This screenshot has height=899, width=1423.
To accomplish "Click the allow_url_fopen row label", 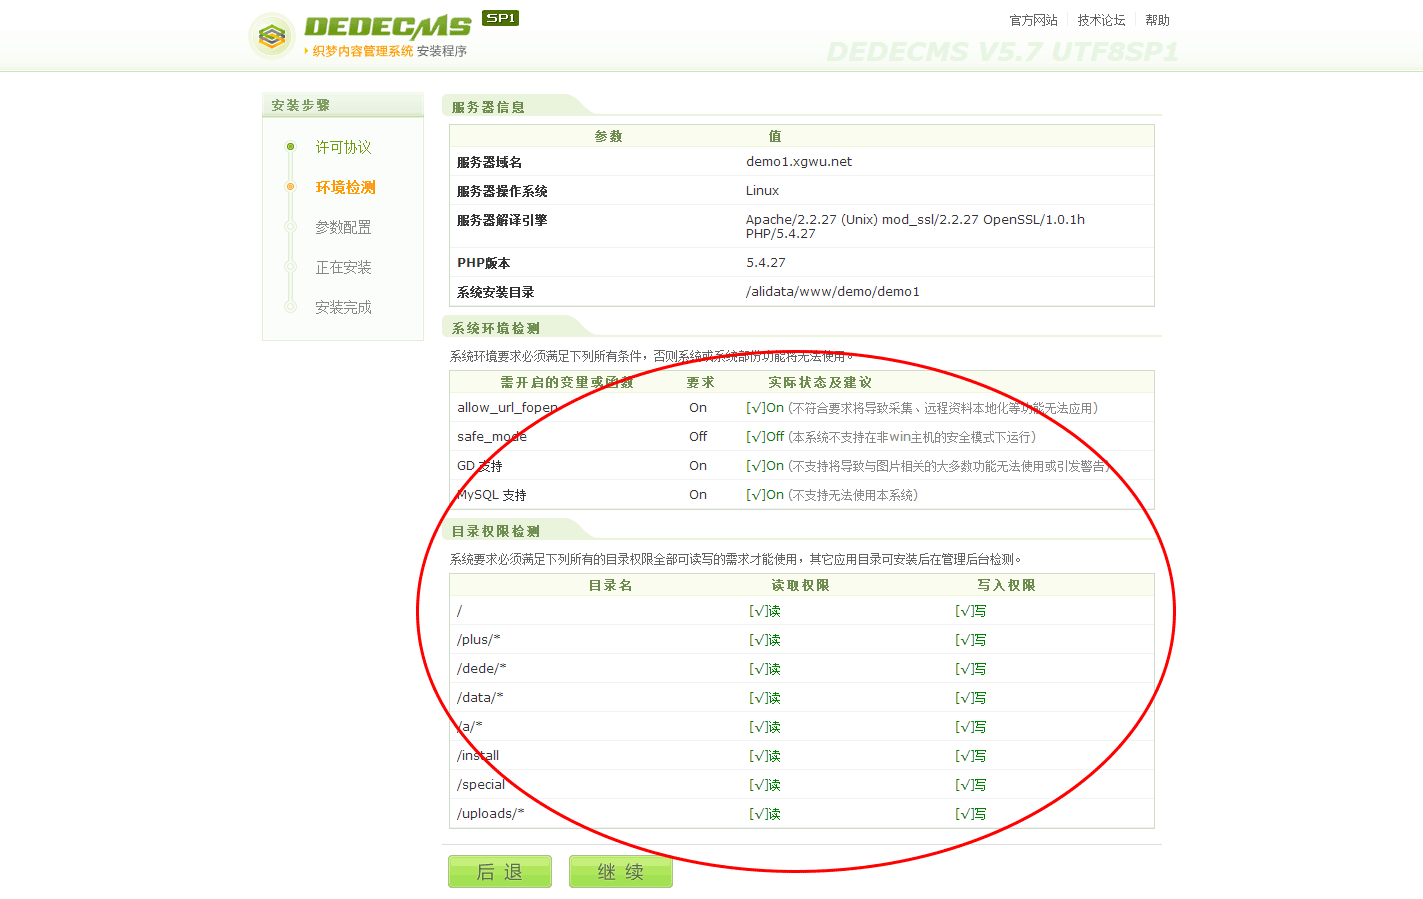I will pos(507,407).
